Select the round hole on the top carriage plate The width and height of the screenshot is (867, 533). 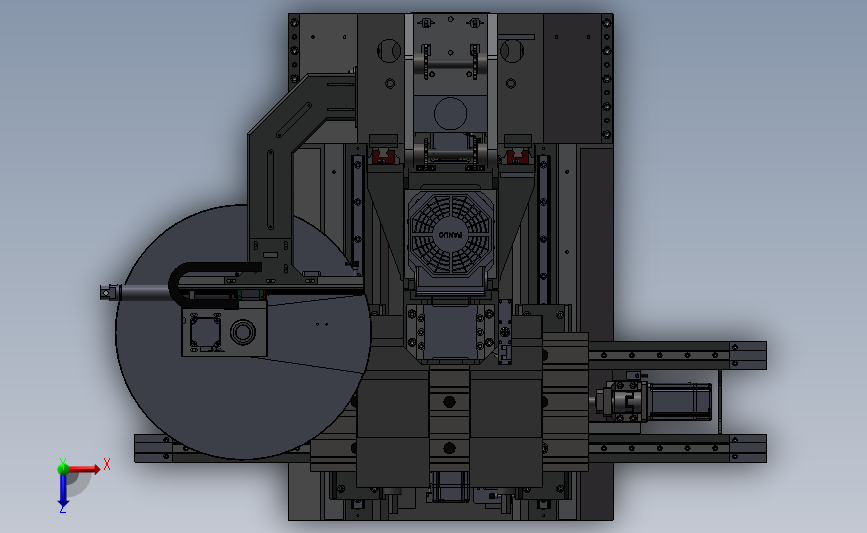point(450,113)
